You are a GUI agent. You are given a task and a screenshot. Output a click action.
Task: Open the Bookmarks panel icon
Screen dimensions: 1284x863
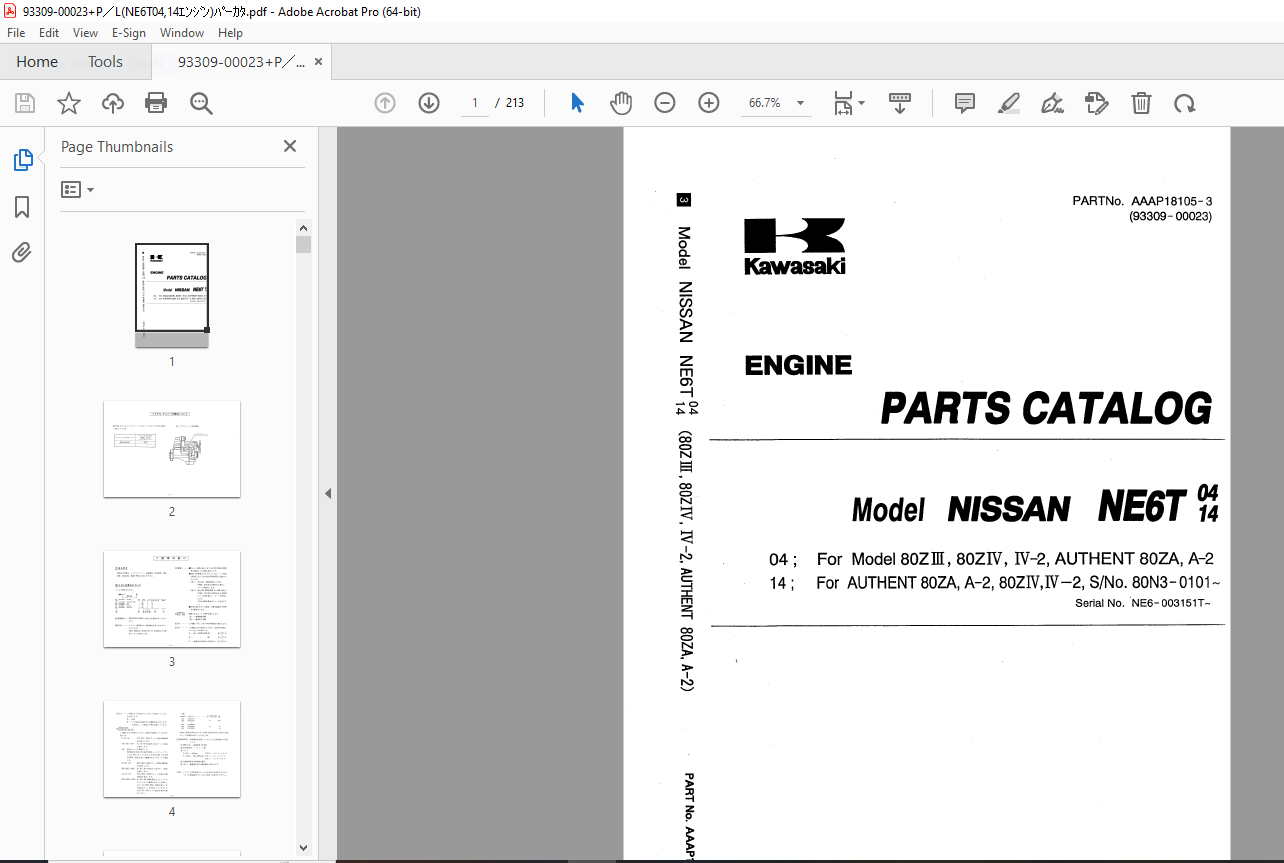[22, 207]
